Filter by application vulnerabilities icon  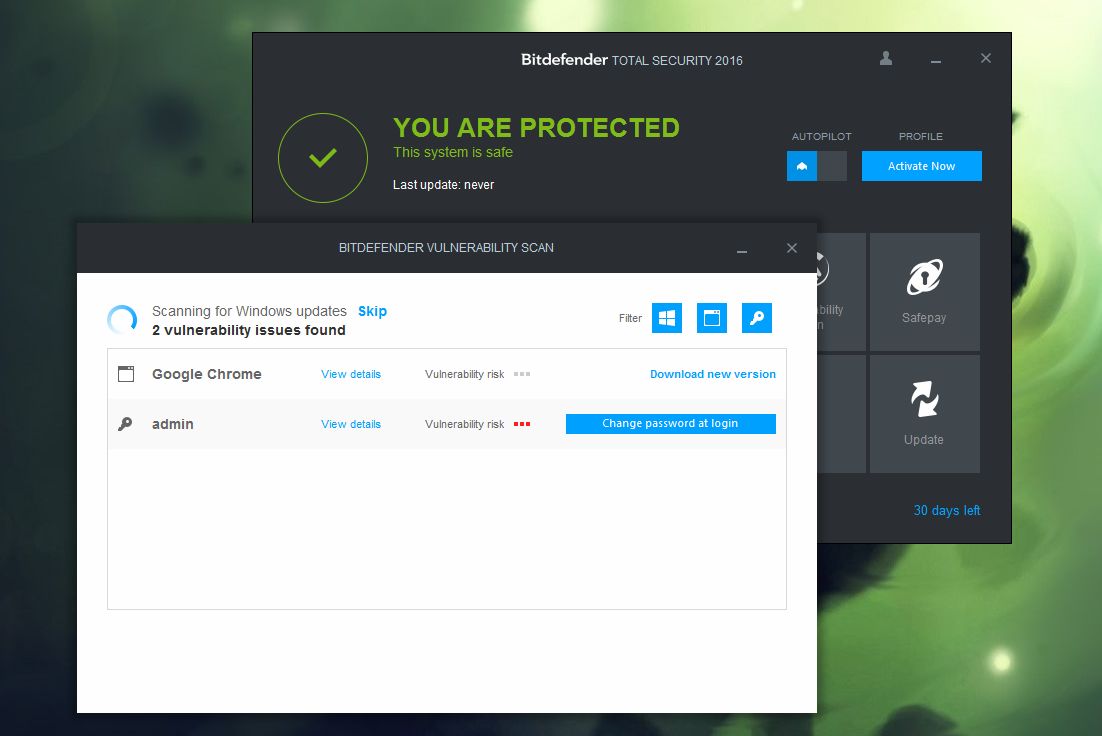coord(711,318)
